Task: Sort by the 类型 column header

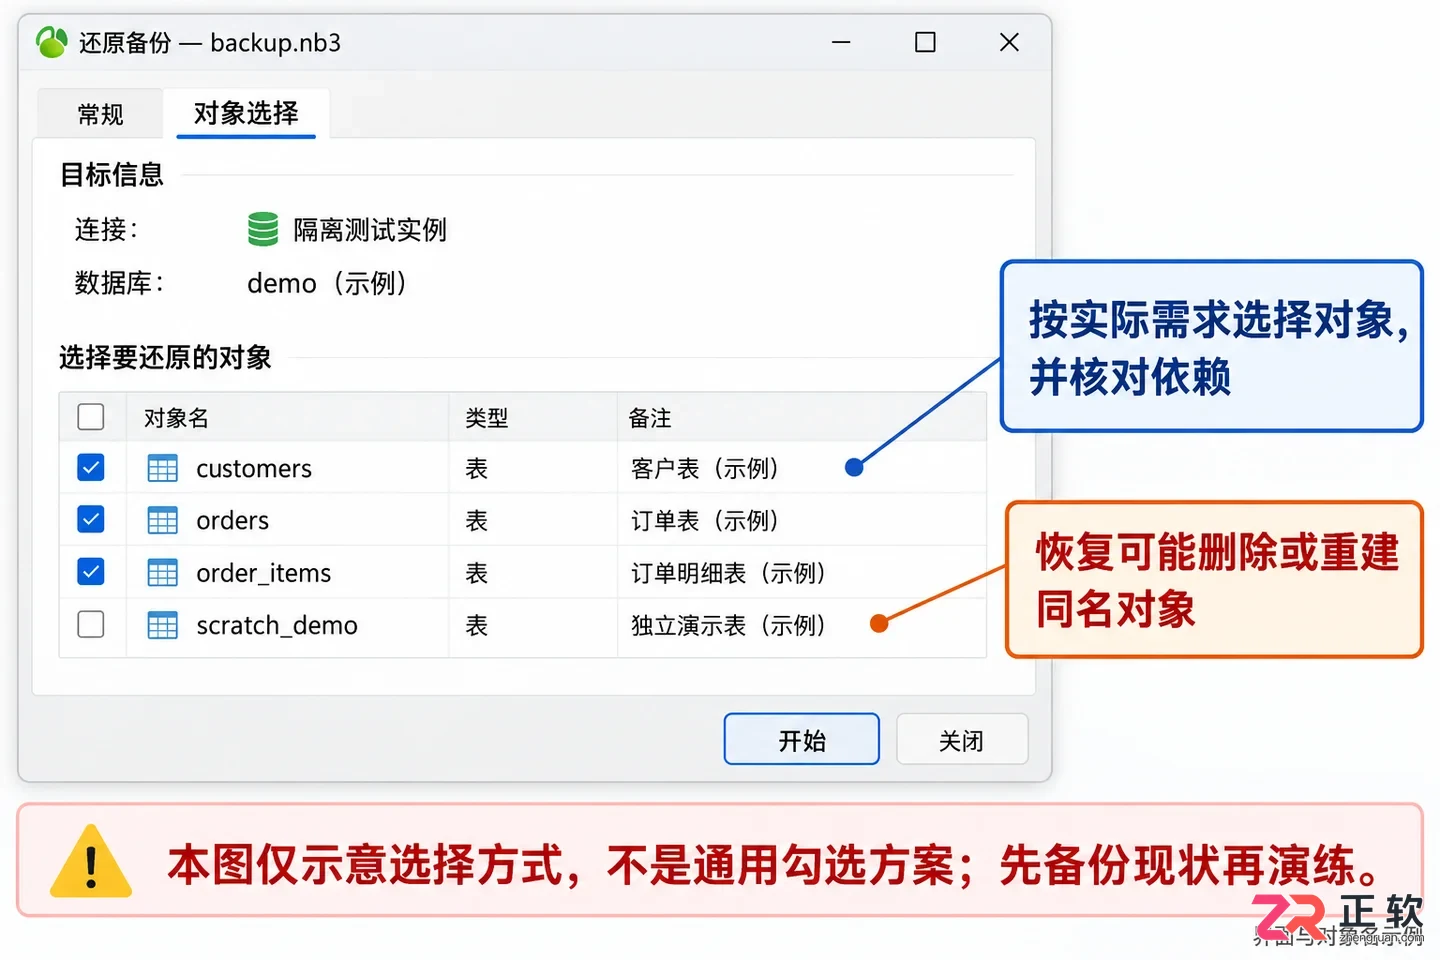Action: point(533,417)
